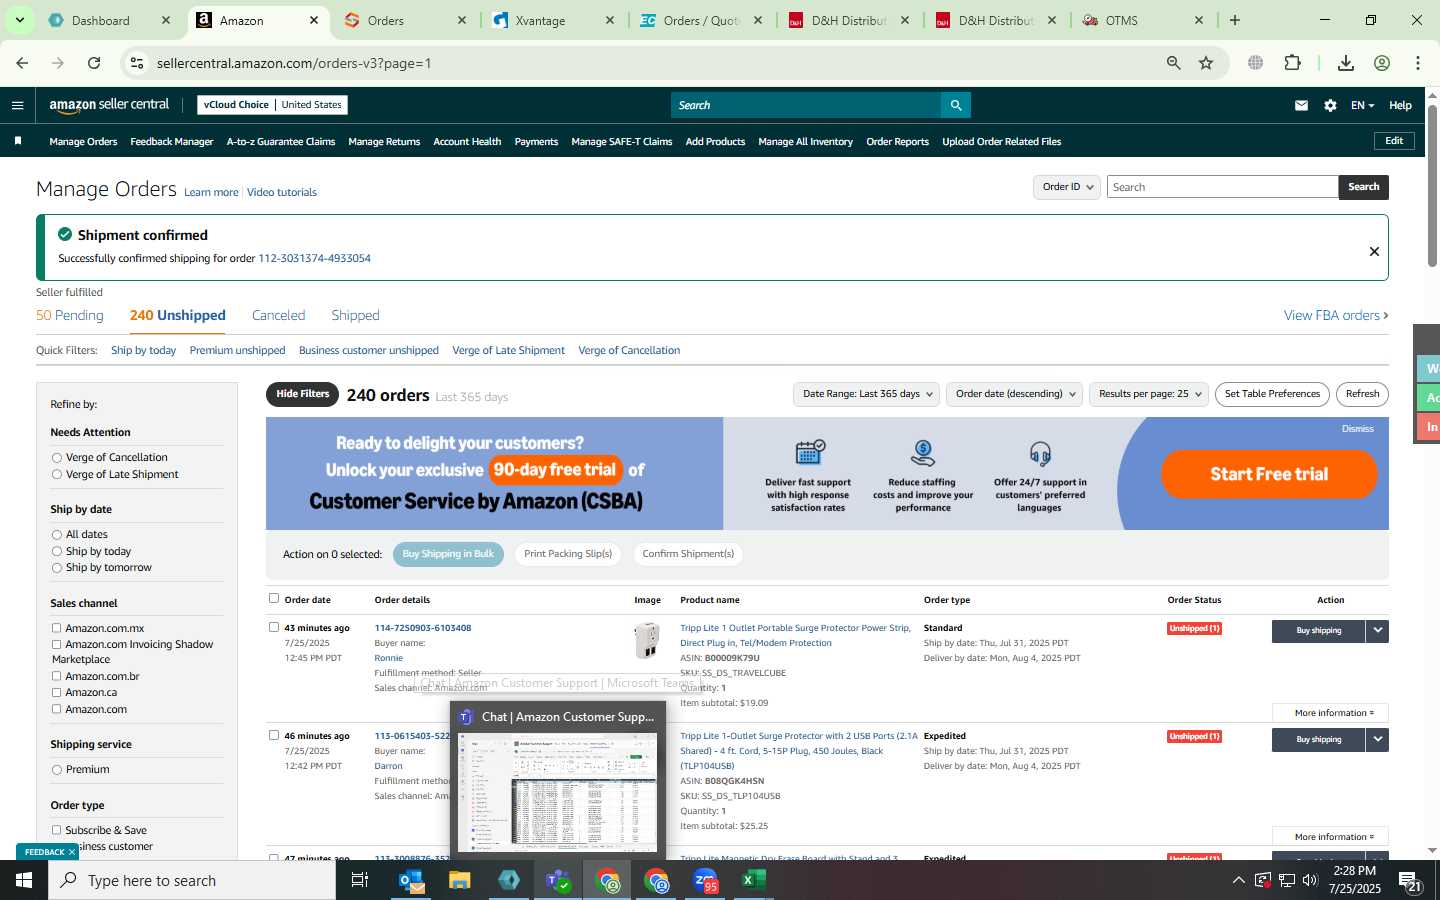Viewport: 1440px width, 900px height.
Task: Tick the select-all orders checkbox in header
Action: tap(274, 598)
